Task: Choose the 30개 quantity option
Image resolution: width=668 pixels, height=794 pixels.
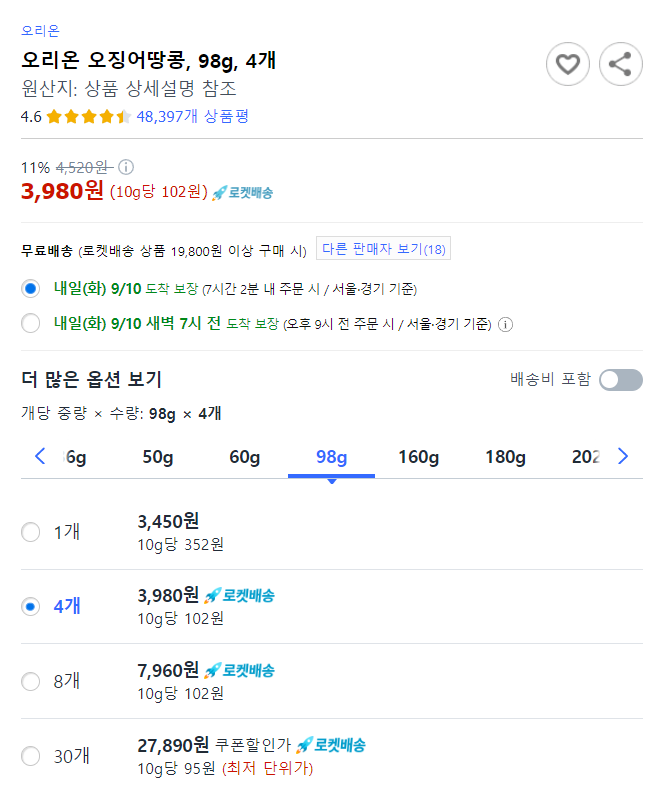Action: (30, 756)
